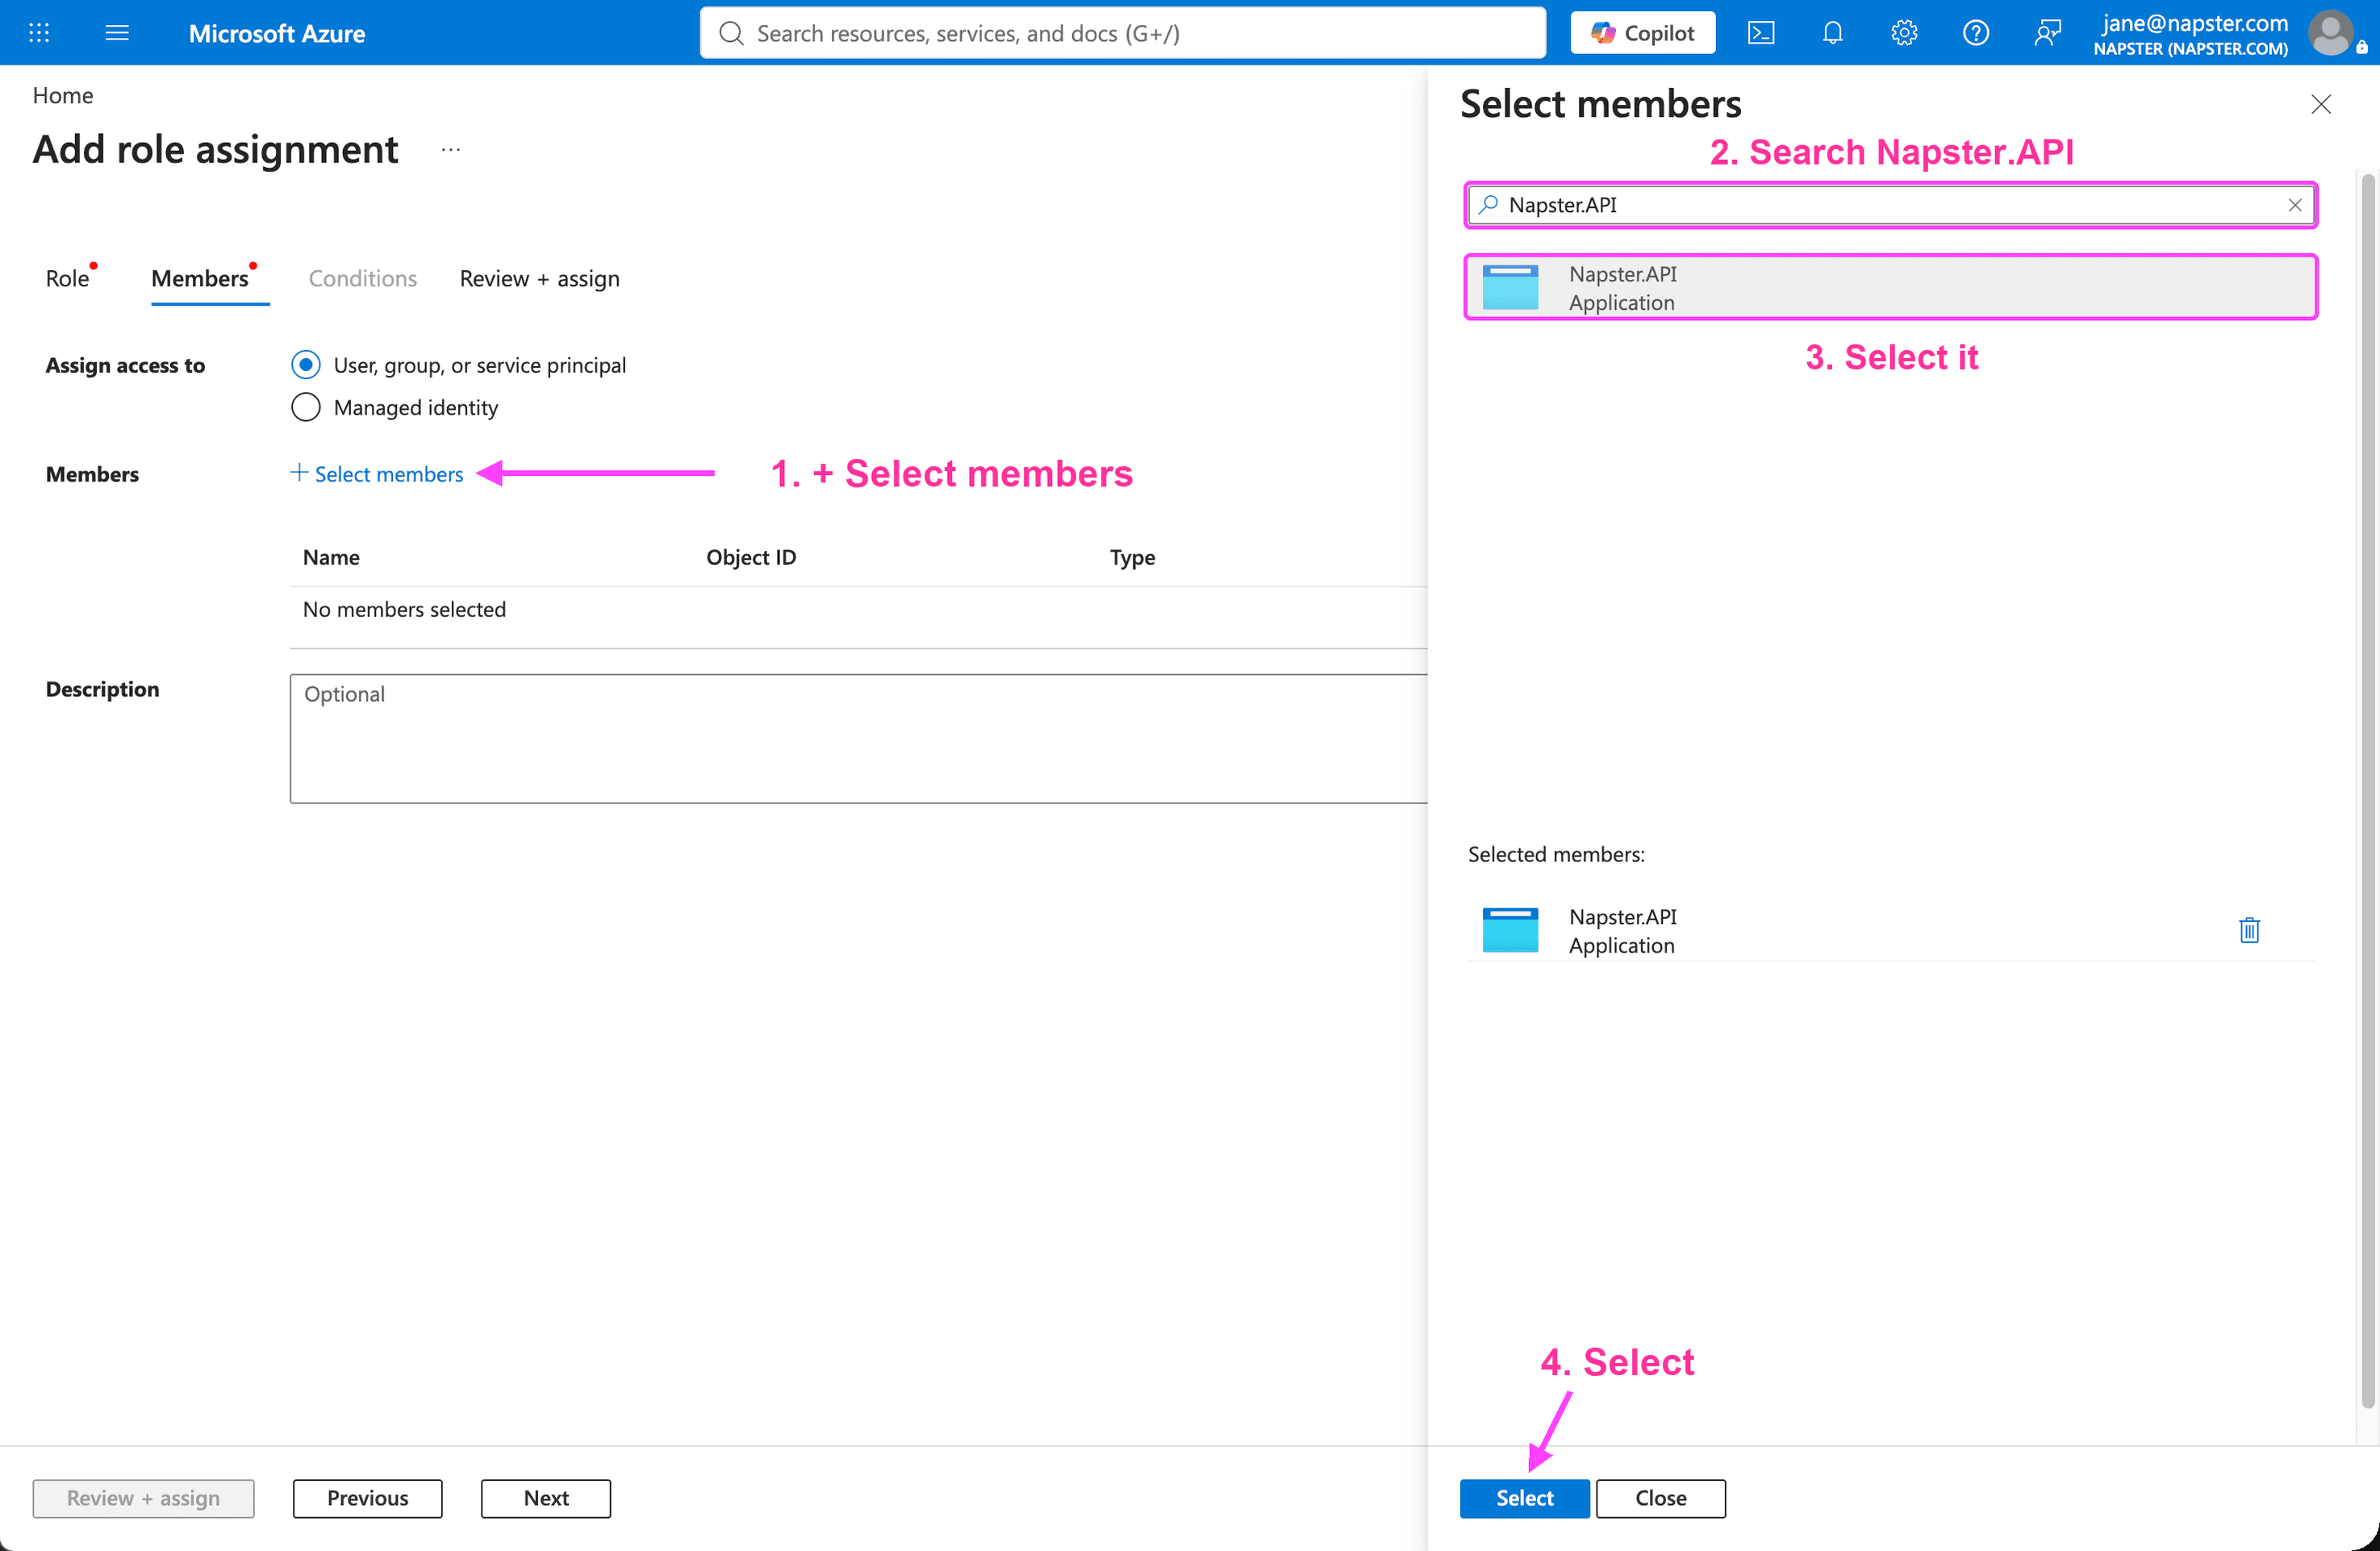2380x1551 pixels.
Task: Click the + Select members link
Action: [377, 474]
